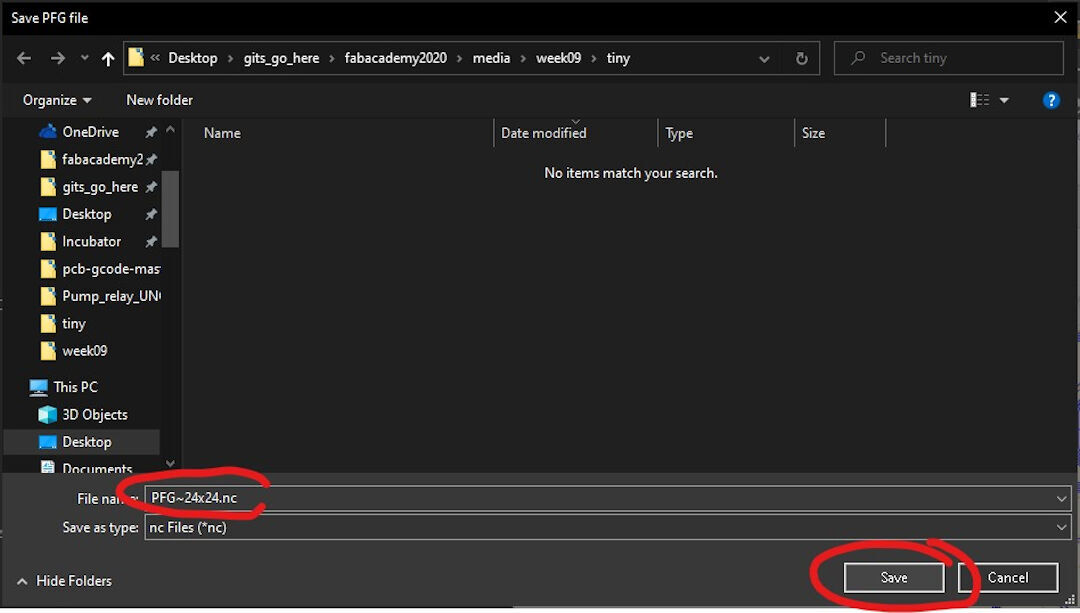1080x613 pixels.
Task: Refresh the current folder view
Action: [800, 58]
